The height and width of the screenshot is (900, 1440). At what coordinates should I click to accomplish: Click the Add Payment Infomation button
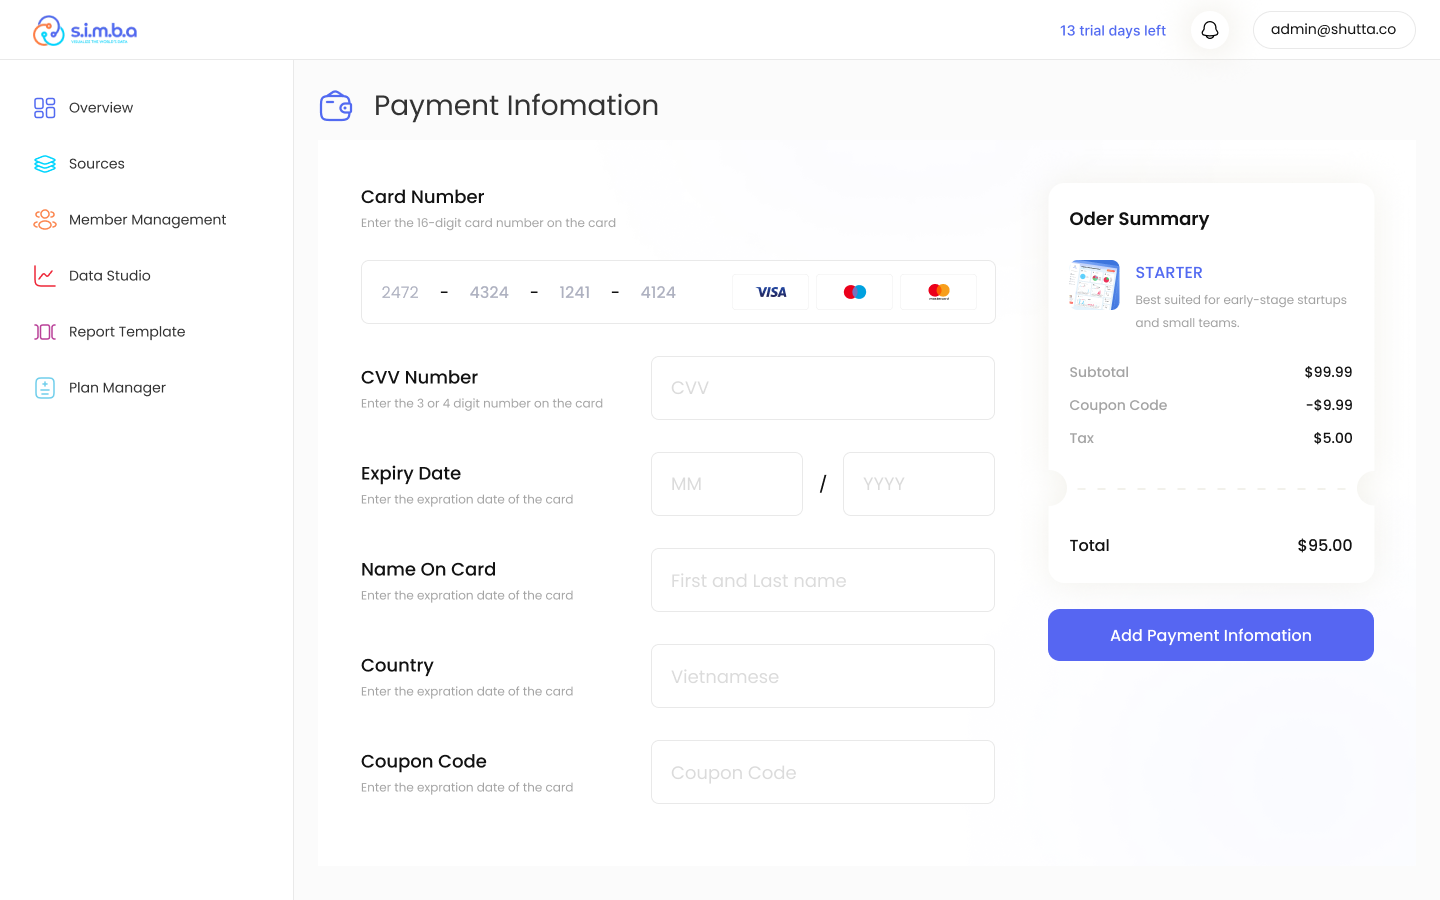[1211, 635]
